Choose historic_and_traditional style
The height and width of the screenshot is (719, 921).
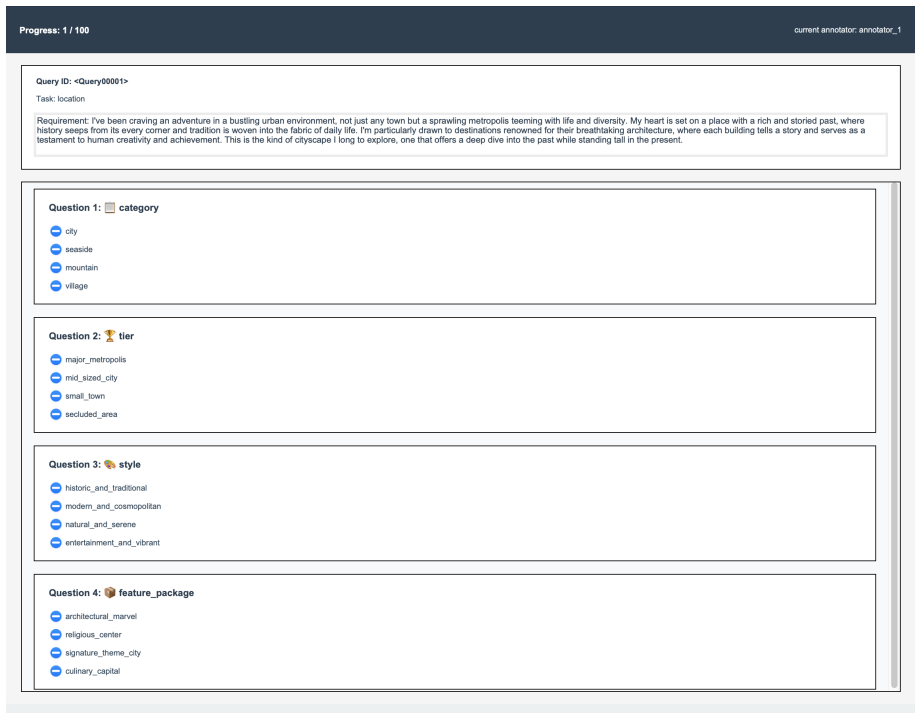coord(56,488)
